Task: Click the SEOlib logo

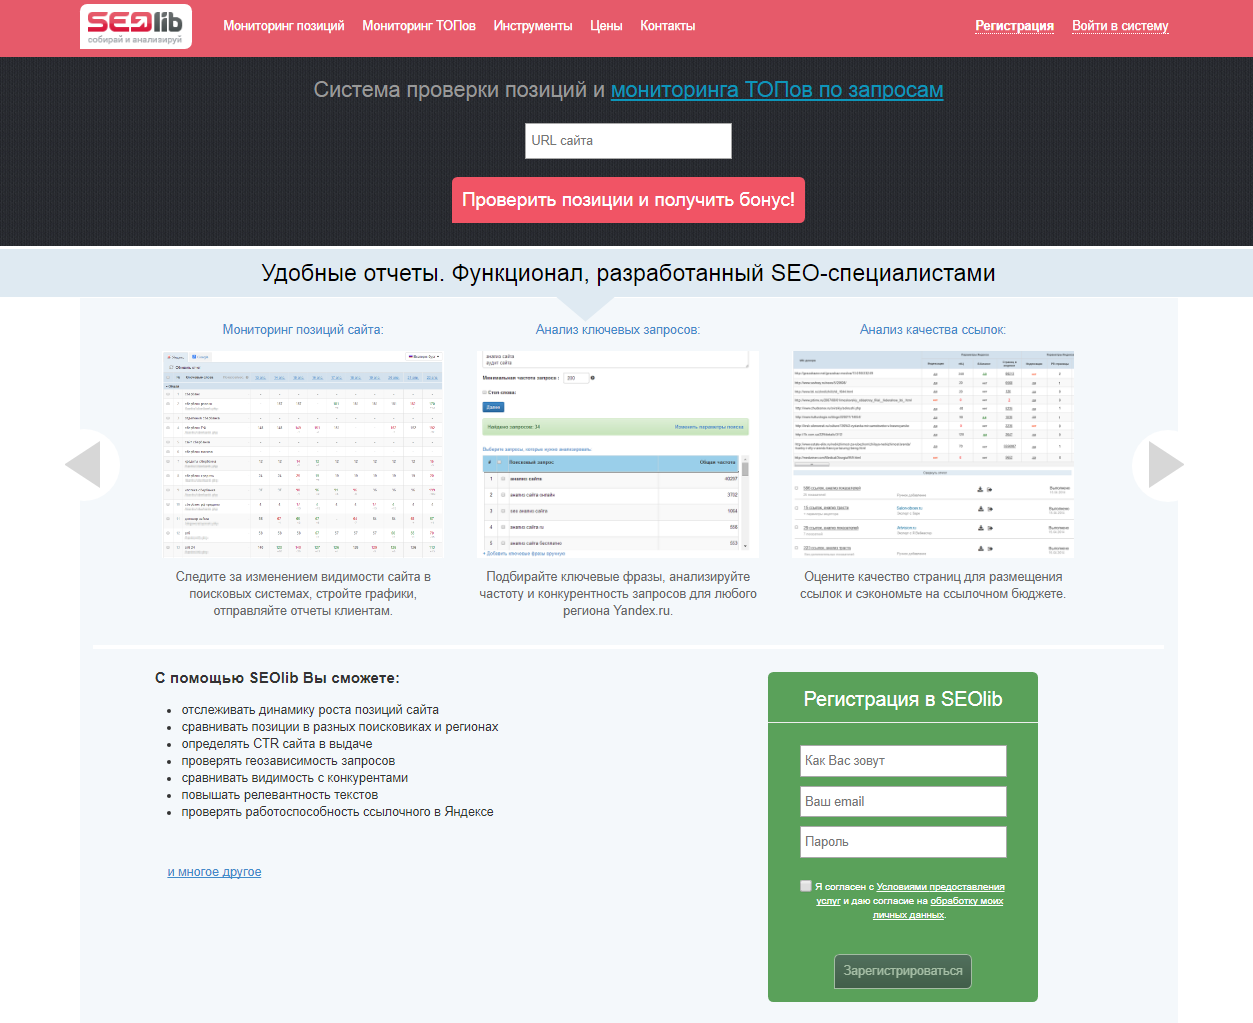Action: click(136, 26)
